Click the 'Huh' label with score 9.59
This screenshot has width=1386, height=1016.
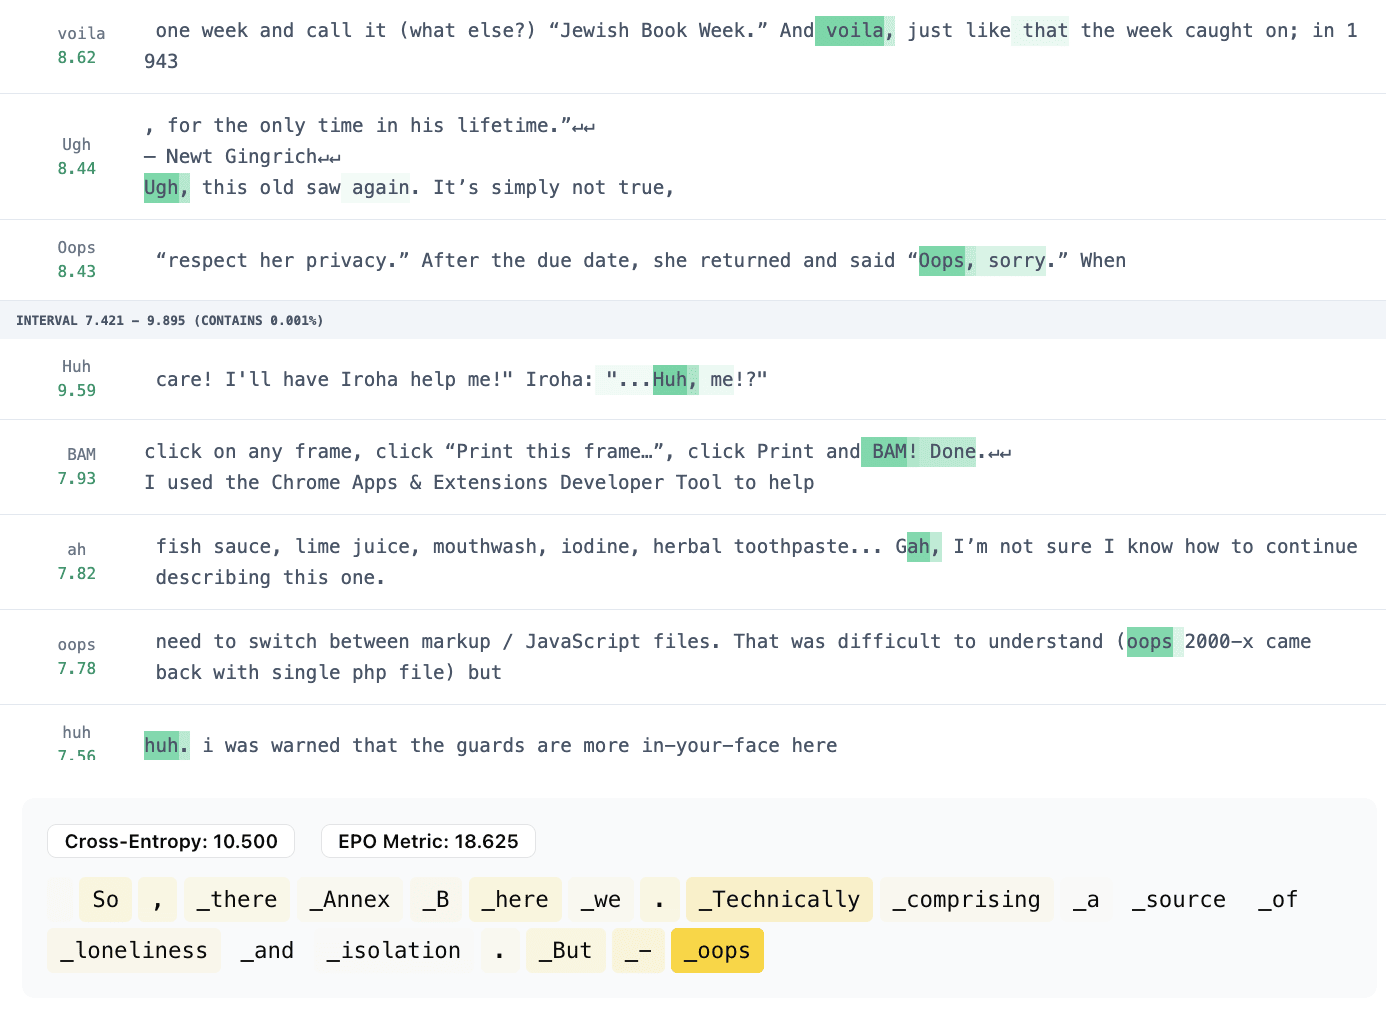(x=77, y=367)
